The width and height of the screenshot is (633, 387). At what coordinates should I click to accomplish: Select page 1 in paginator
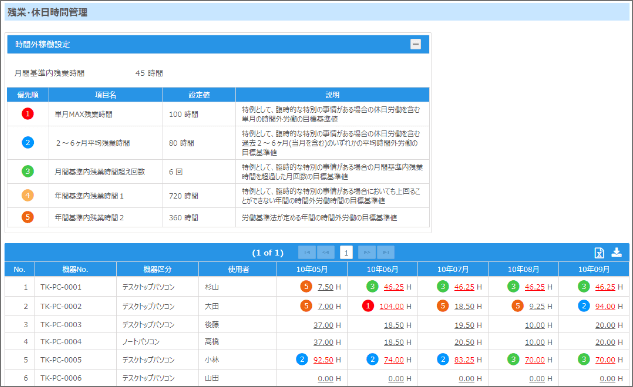346,253
